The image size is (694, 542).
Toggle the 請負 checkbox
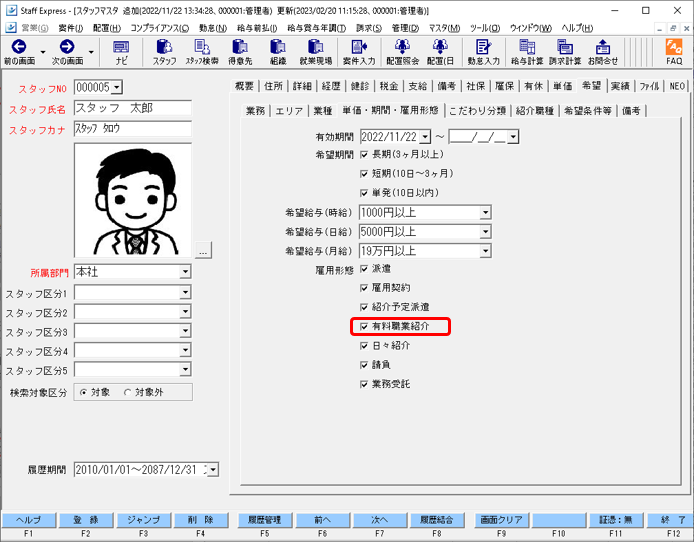[364, 365]
